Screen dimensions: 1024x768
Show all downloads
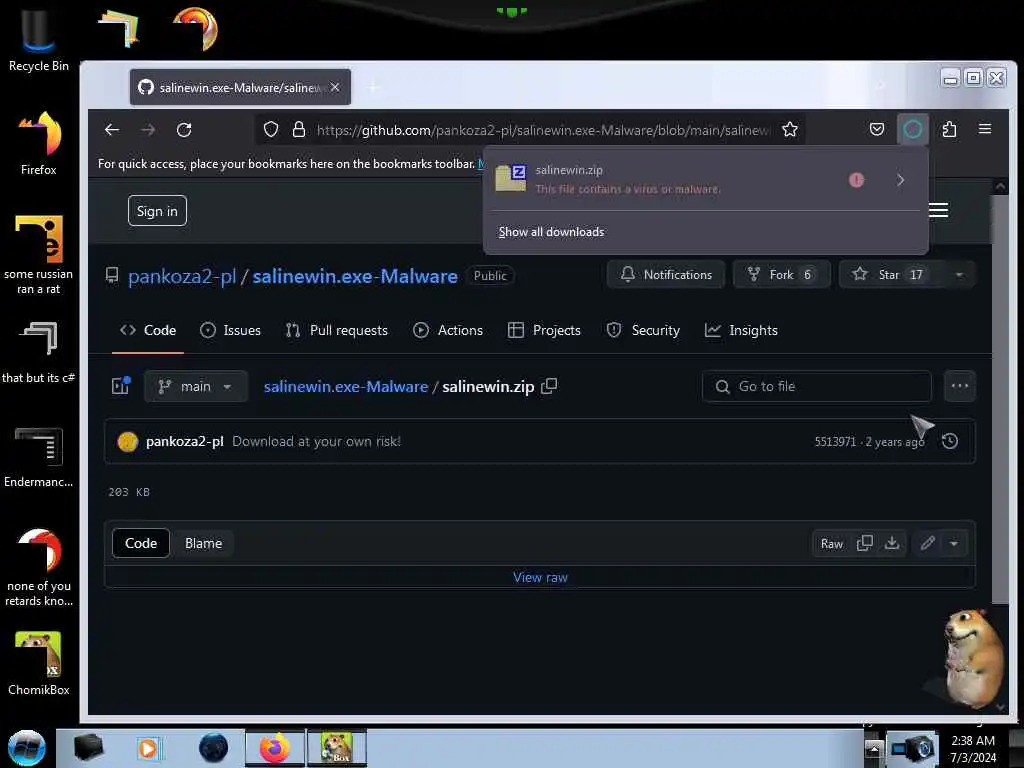(551, 232)
